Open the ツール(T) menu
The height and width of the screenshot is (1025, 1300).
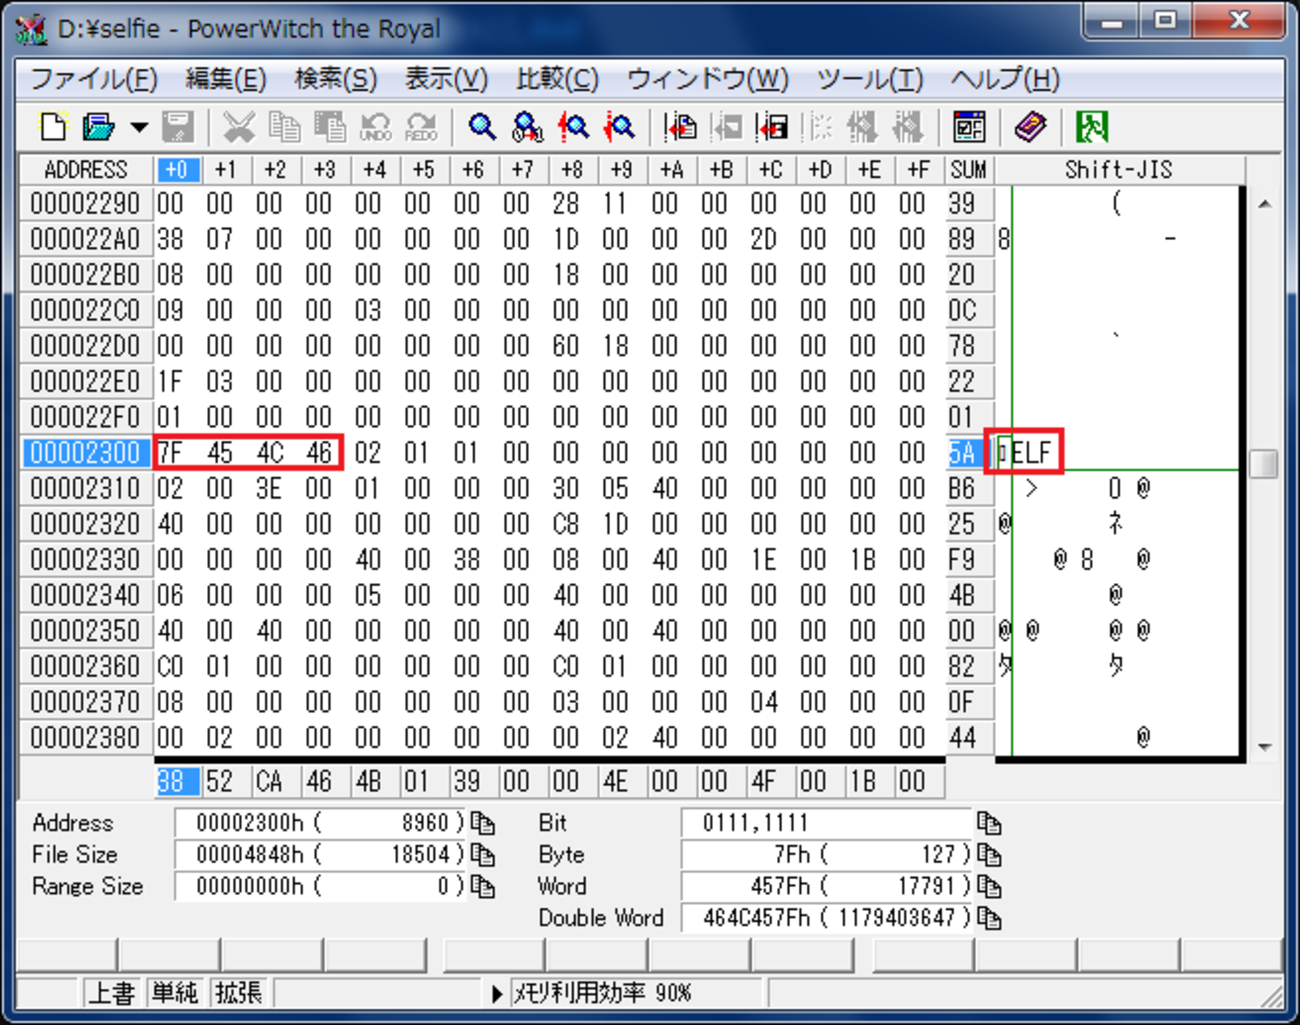870,79
